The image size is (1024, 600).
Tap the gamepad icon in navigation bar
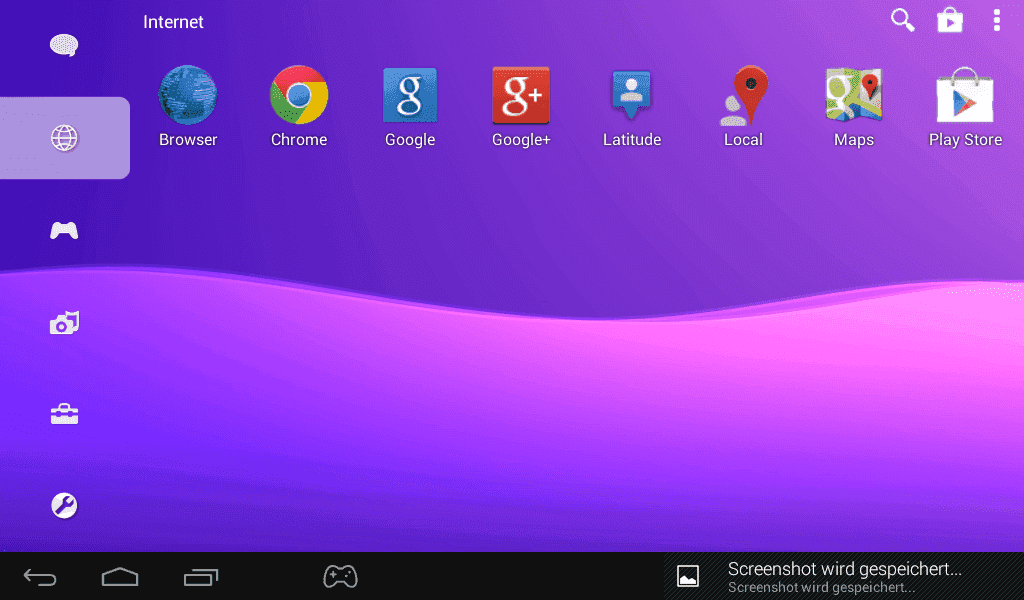click(x=340, y=576)
